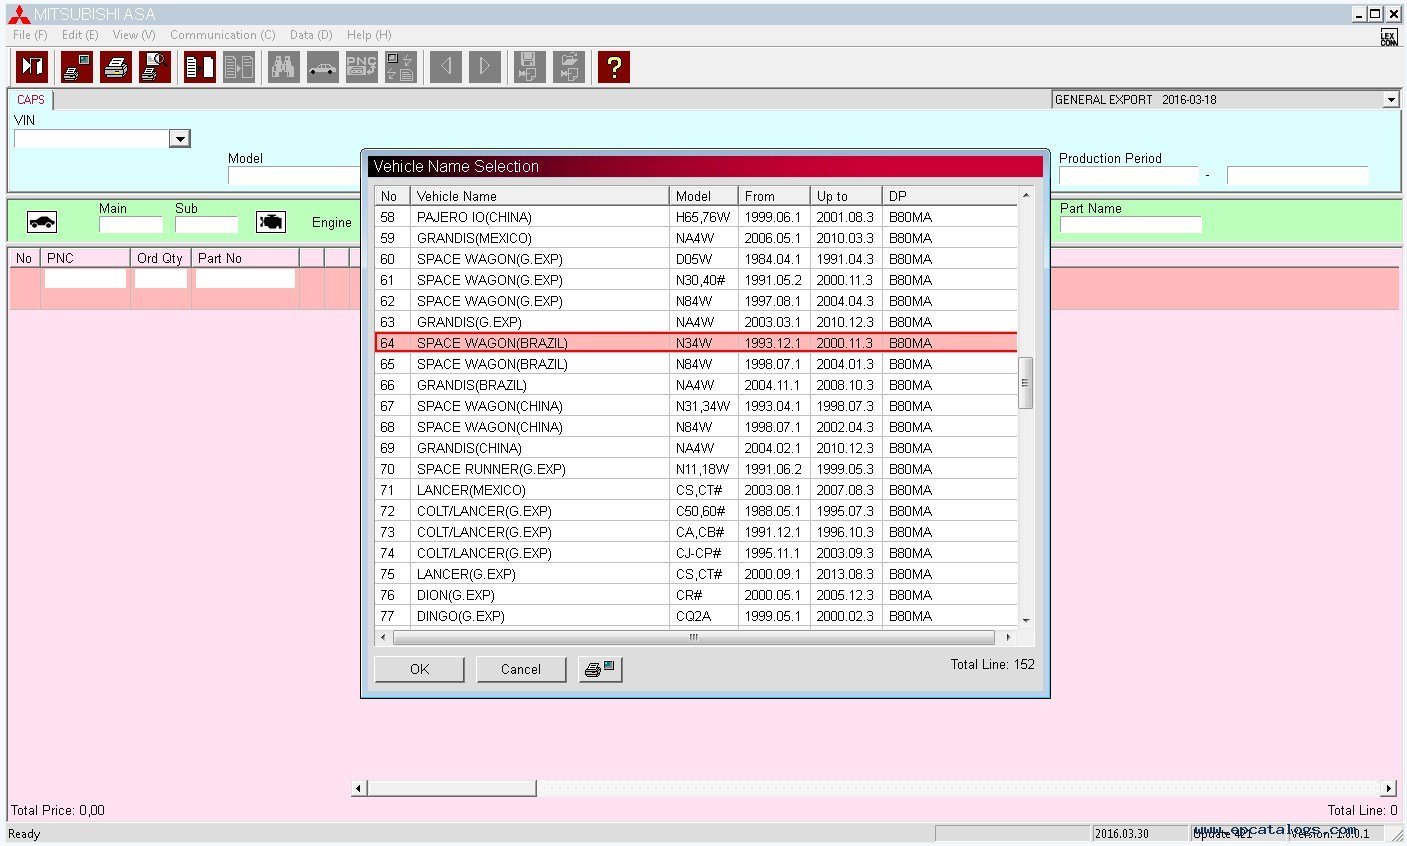Click the greyed swap-arrows list icon

(x=400, y=67)
